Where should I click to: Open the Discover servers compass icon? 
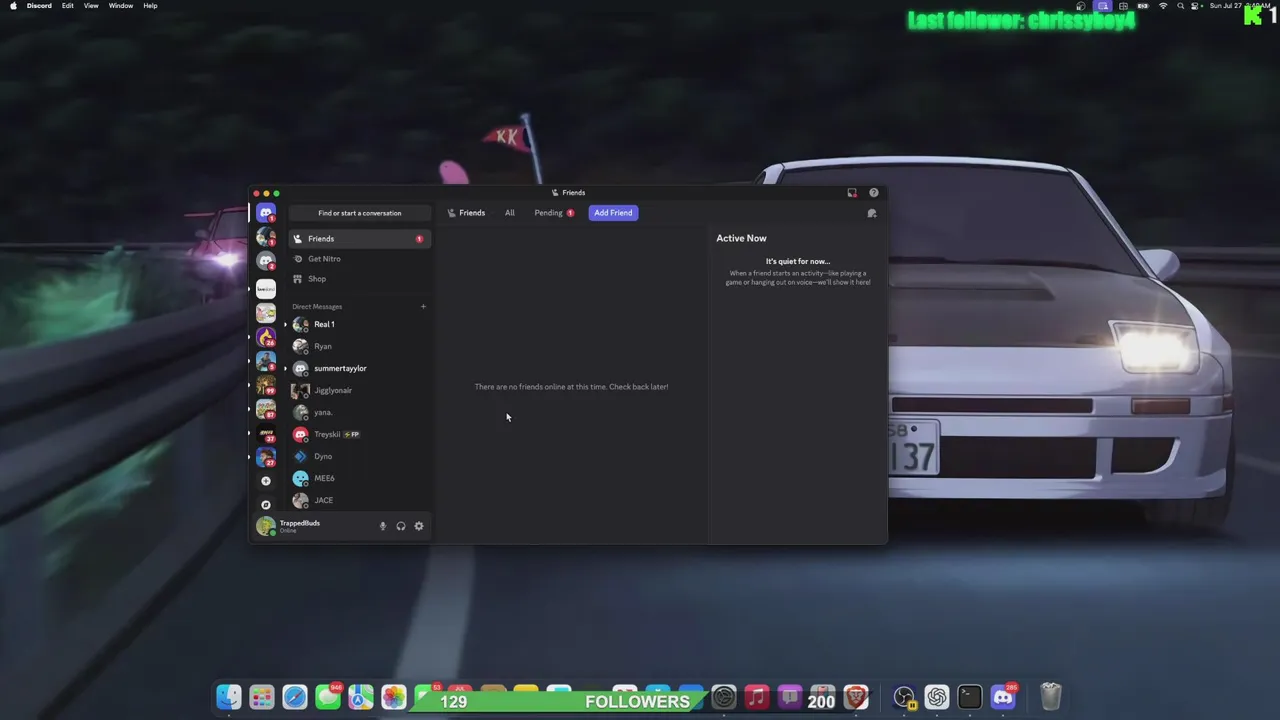coord(265,504)
